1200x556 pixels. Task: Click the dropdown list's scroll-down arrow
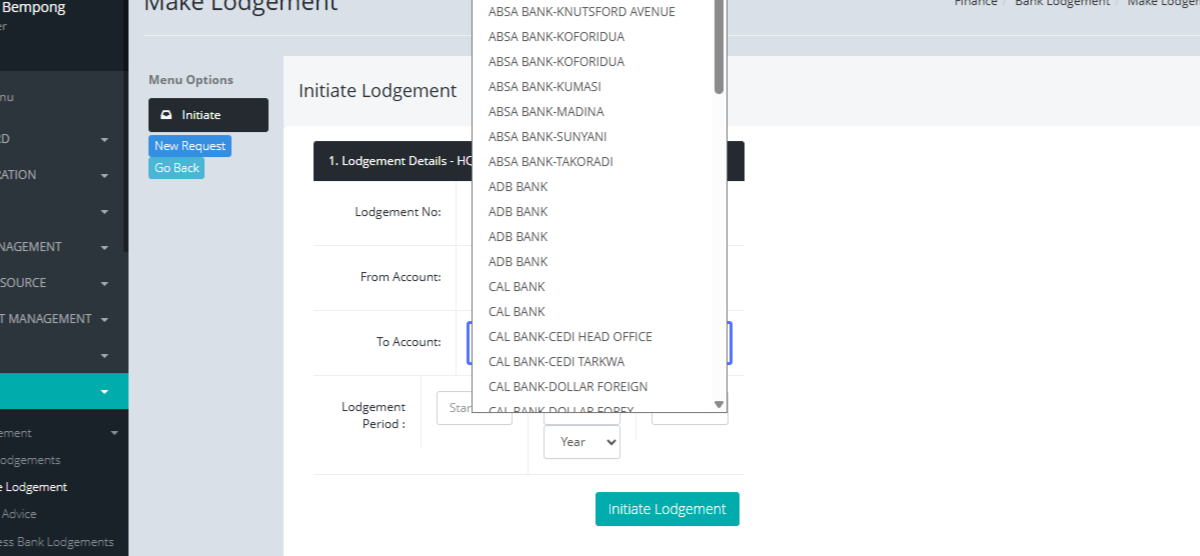718,404
